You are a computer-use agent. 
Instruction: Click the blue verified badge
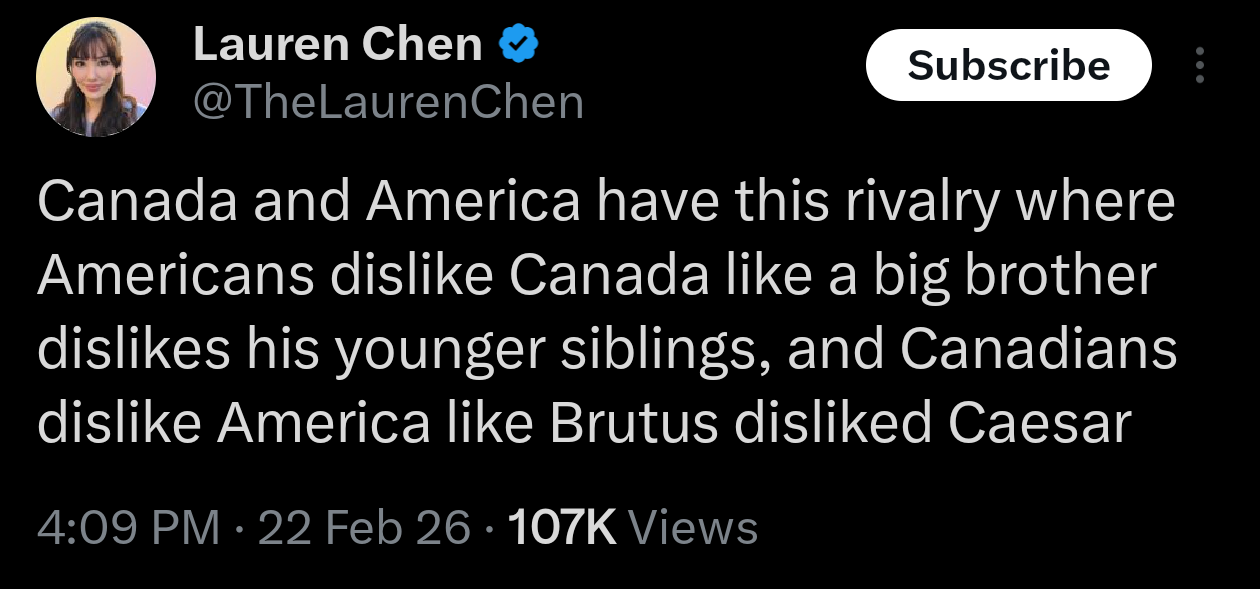[x=518, y=44]
